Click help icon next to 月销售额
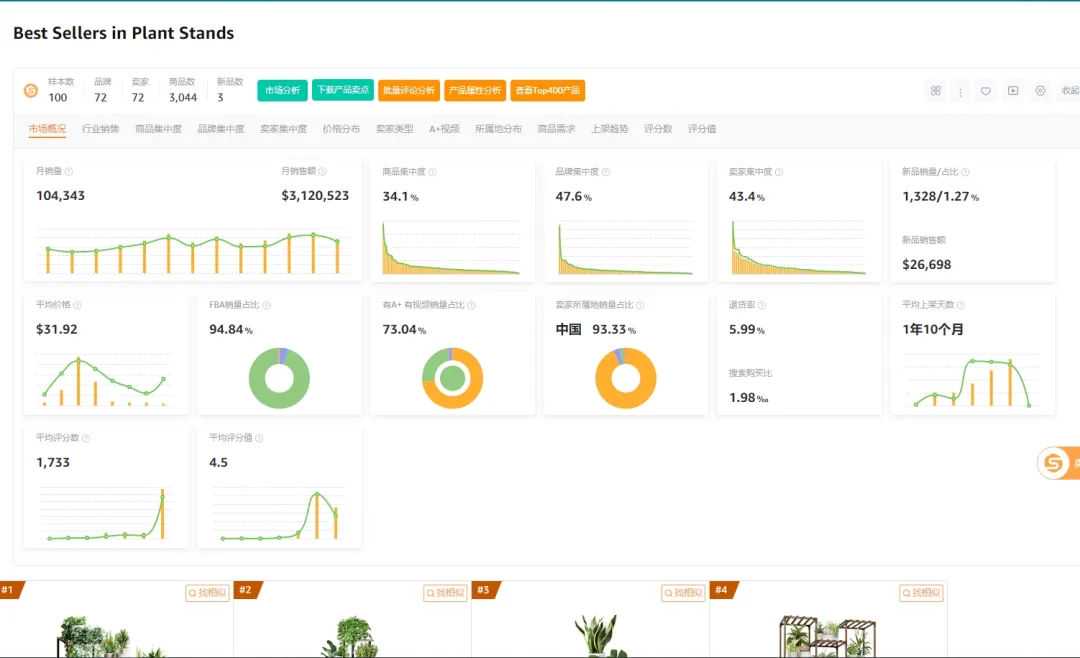 (322, 172)
